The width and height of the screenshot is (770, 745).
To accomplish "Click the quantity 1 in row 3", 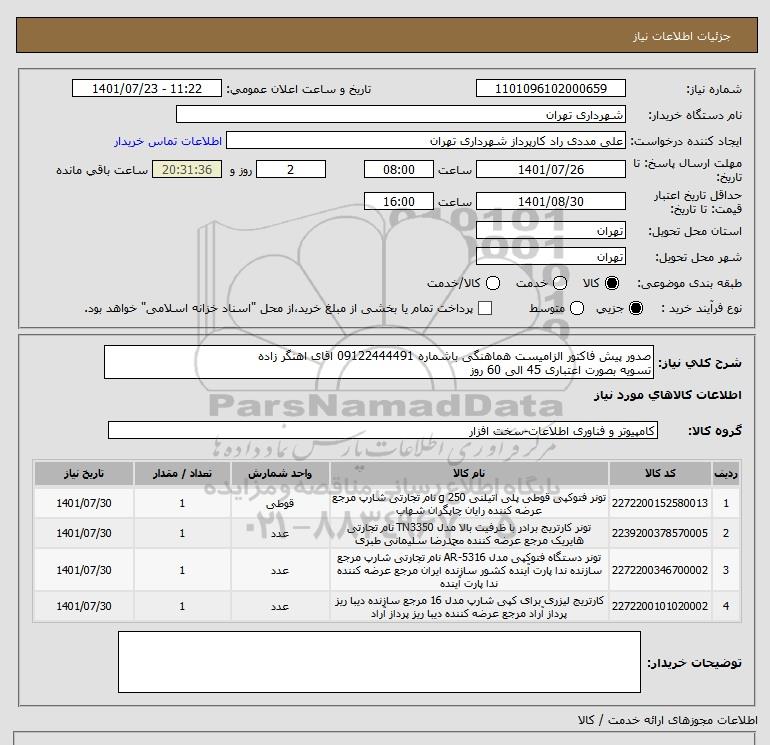I will click(182, 570).
